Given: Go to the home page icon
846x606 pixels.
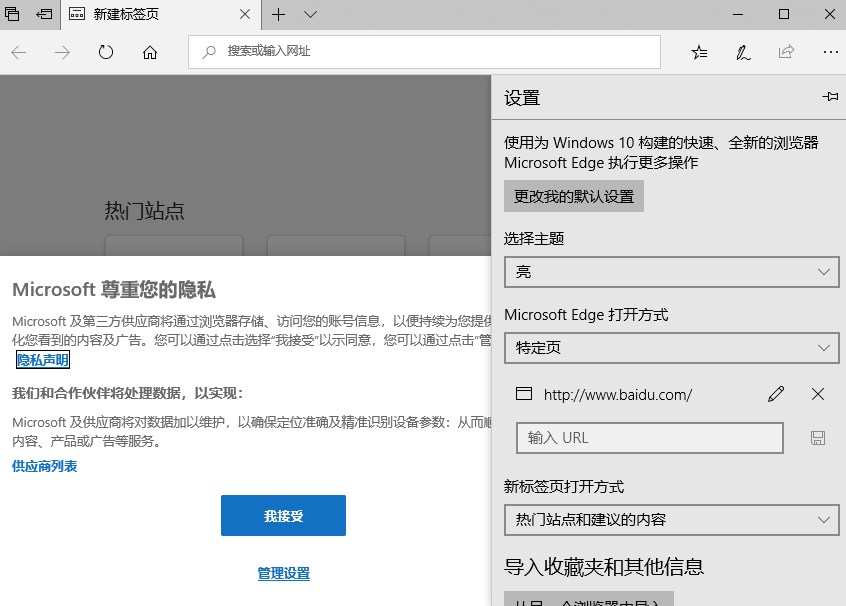Looking at the screenshot, I should [x=150, y=52].
